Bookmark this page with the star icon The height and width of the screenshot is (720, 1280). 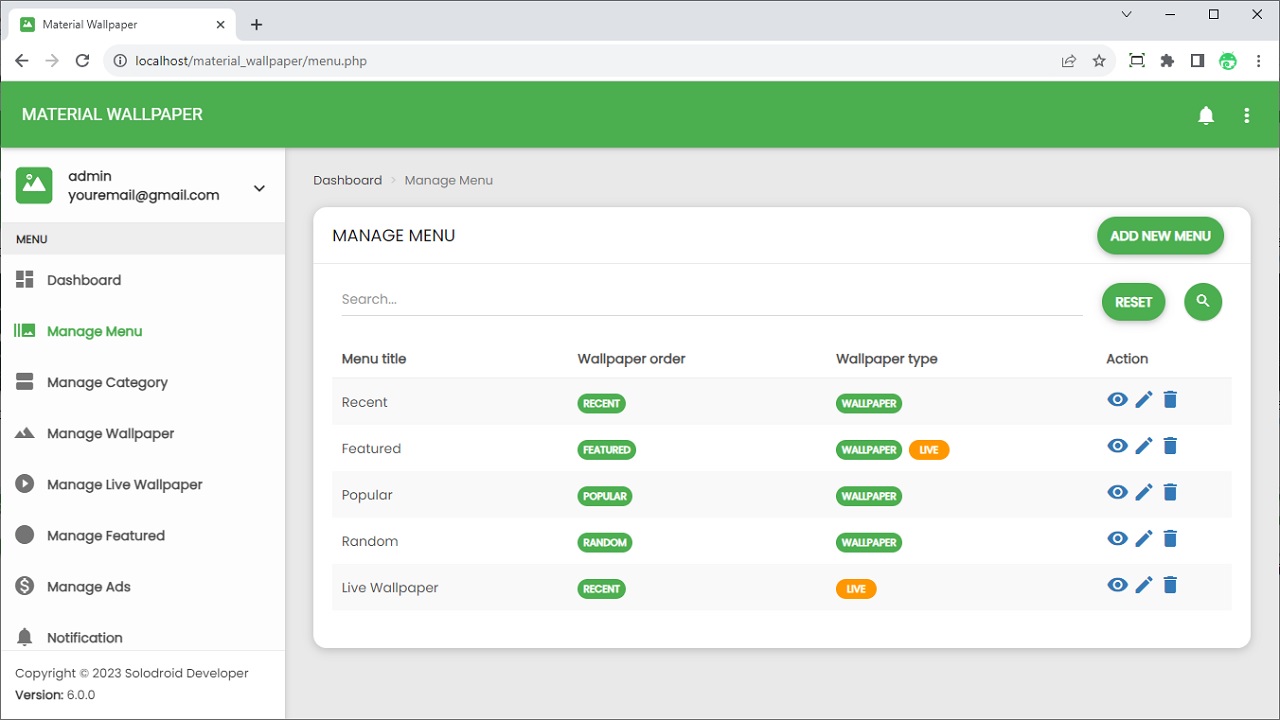click(x=1099, y=61)
